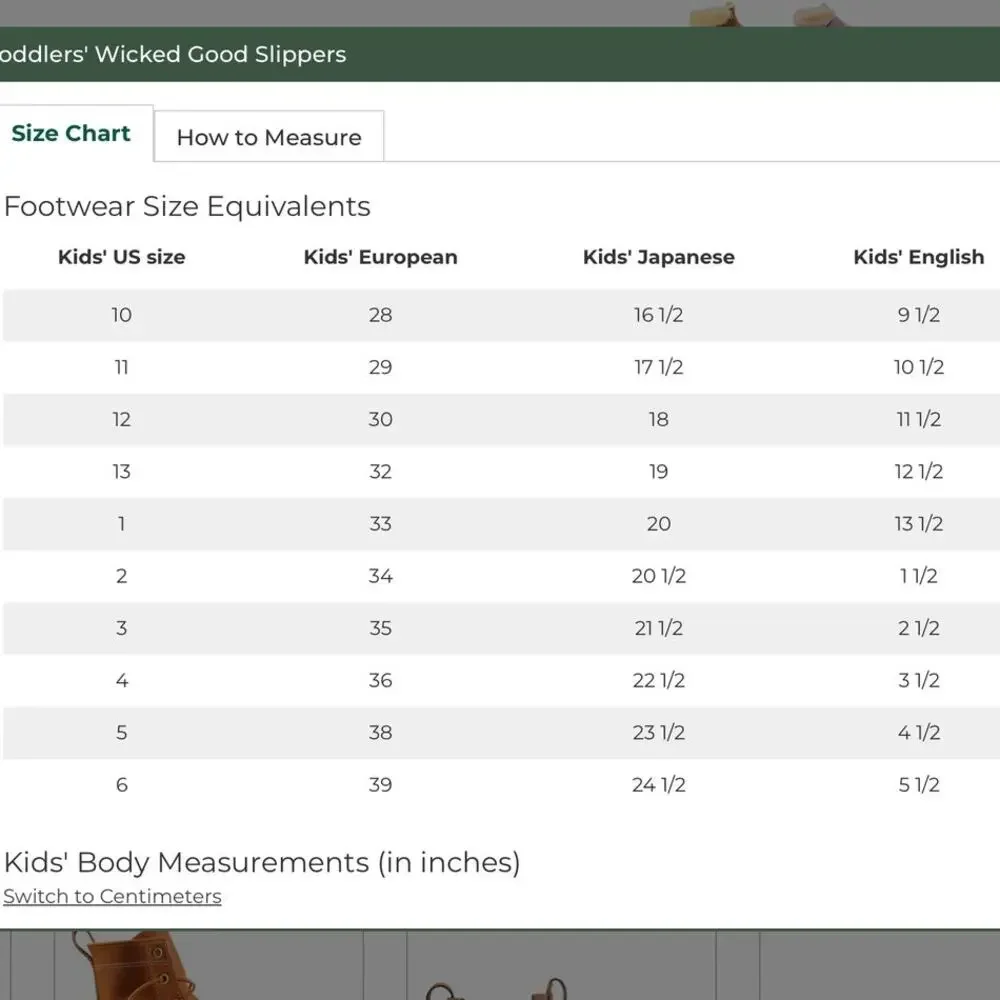Select European size 36 cell
The image size is (1000, 1000).
point(381,680)
